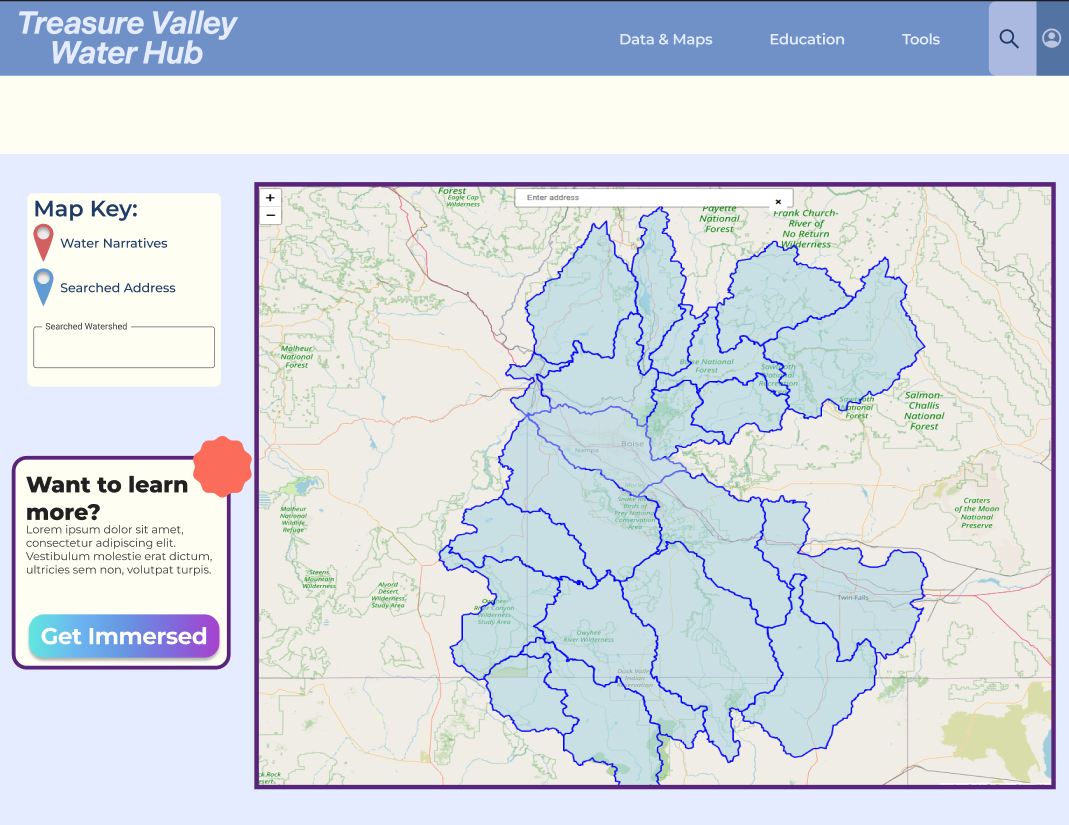Click the Get Immersed button
The height and width of the screenshot is (825, 1069).
(x=124, y=636)
